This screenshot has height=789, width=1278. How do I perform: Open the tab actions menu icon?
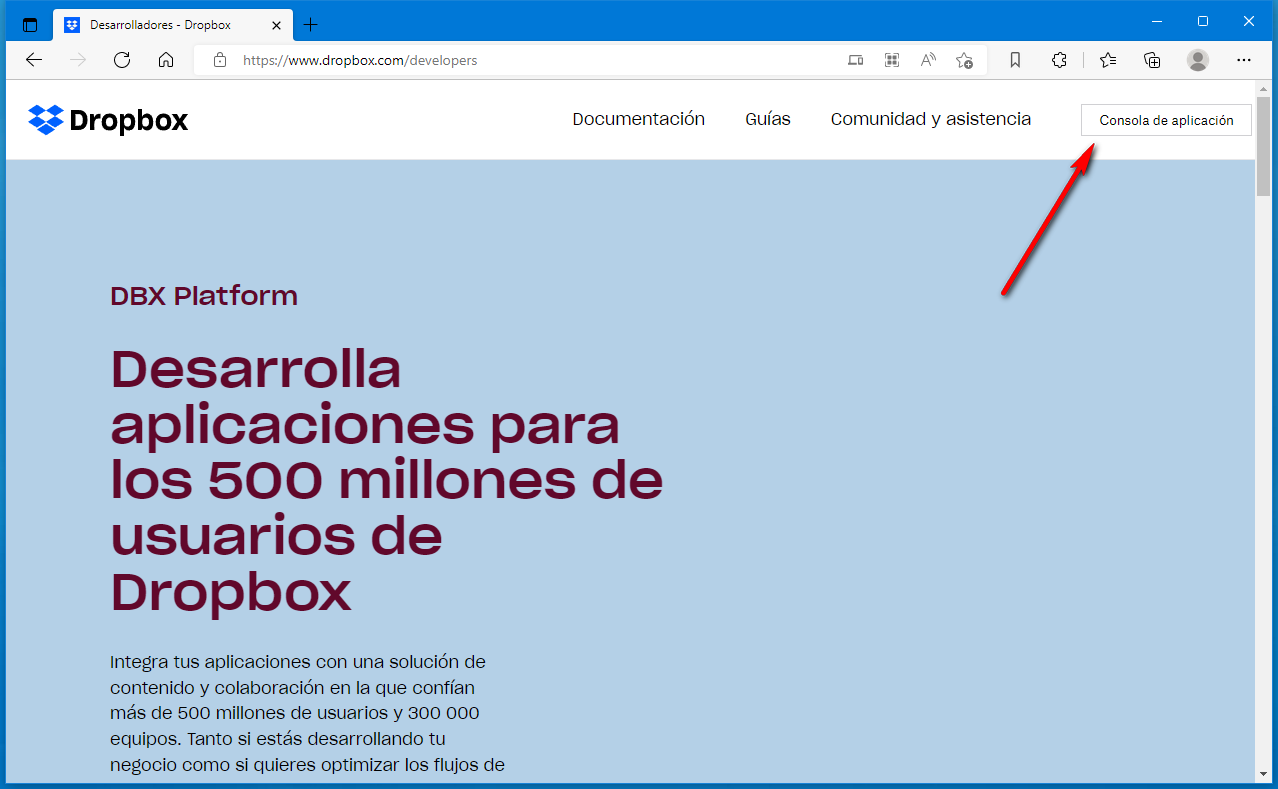click(x=30, y=24)
